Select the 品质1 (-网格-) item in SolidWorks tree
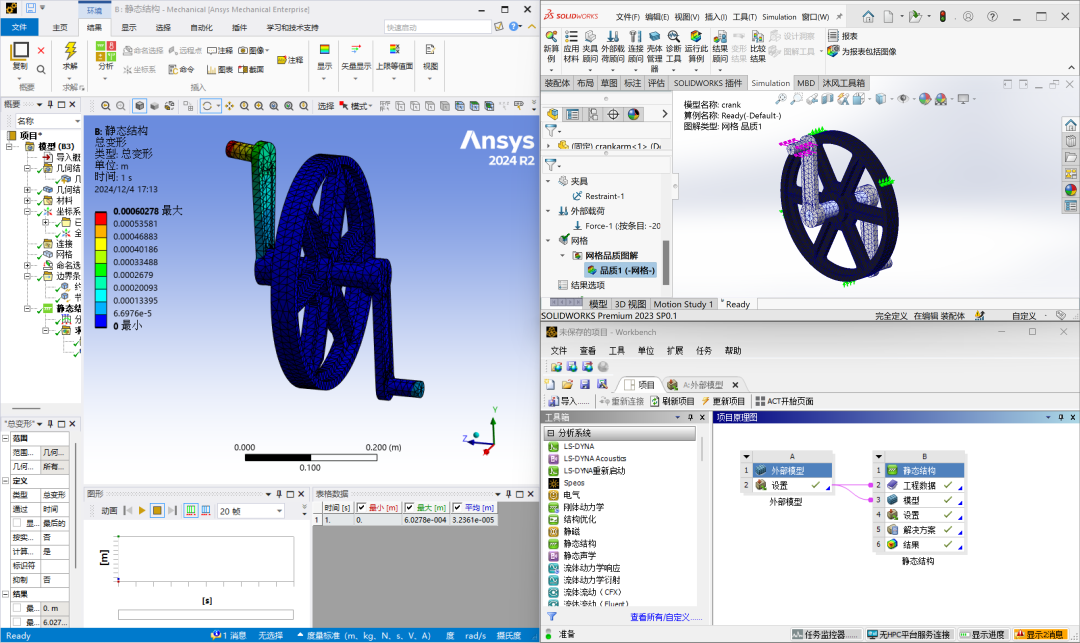This screenshot has width=1080, height=643. (620, 271)
